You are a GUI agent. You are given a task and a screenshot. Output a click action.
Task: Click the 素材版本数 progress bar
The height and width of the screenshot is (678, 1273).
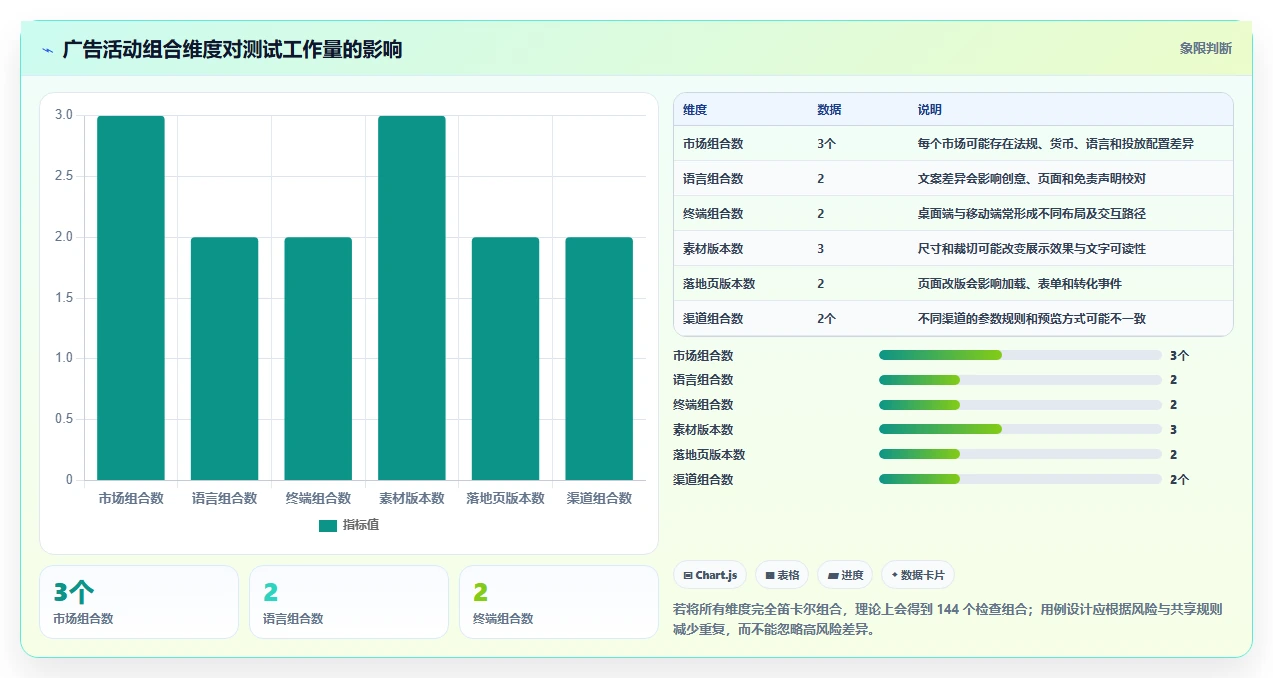pyautogui.click(x=1020, y=430)
